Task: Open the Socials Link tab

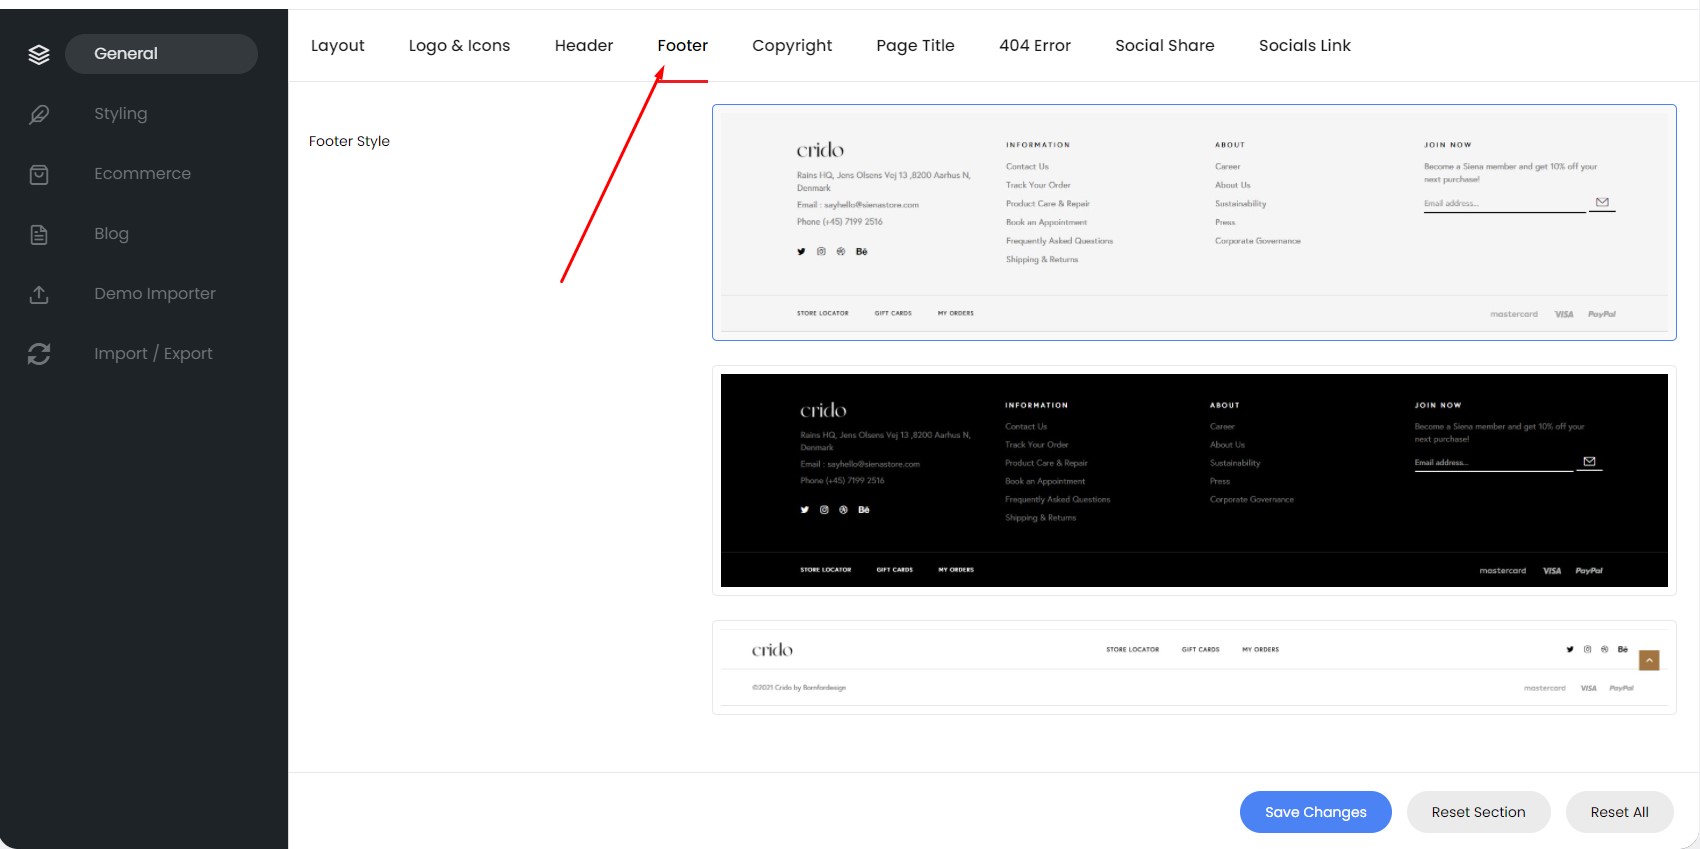Action: point(1305,46)
